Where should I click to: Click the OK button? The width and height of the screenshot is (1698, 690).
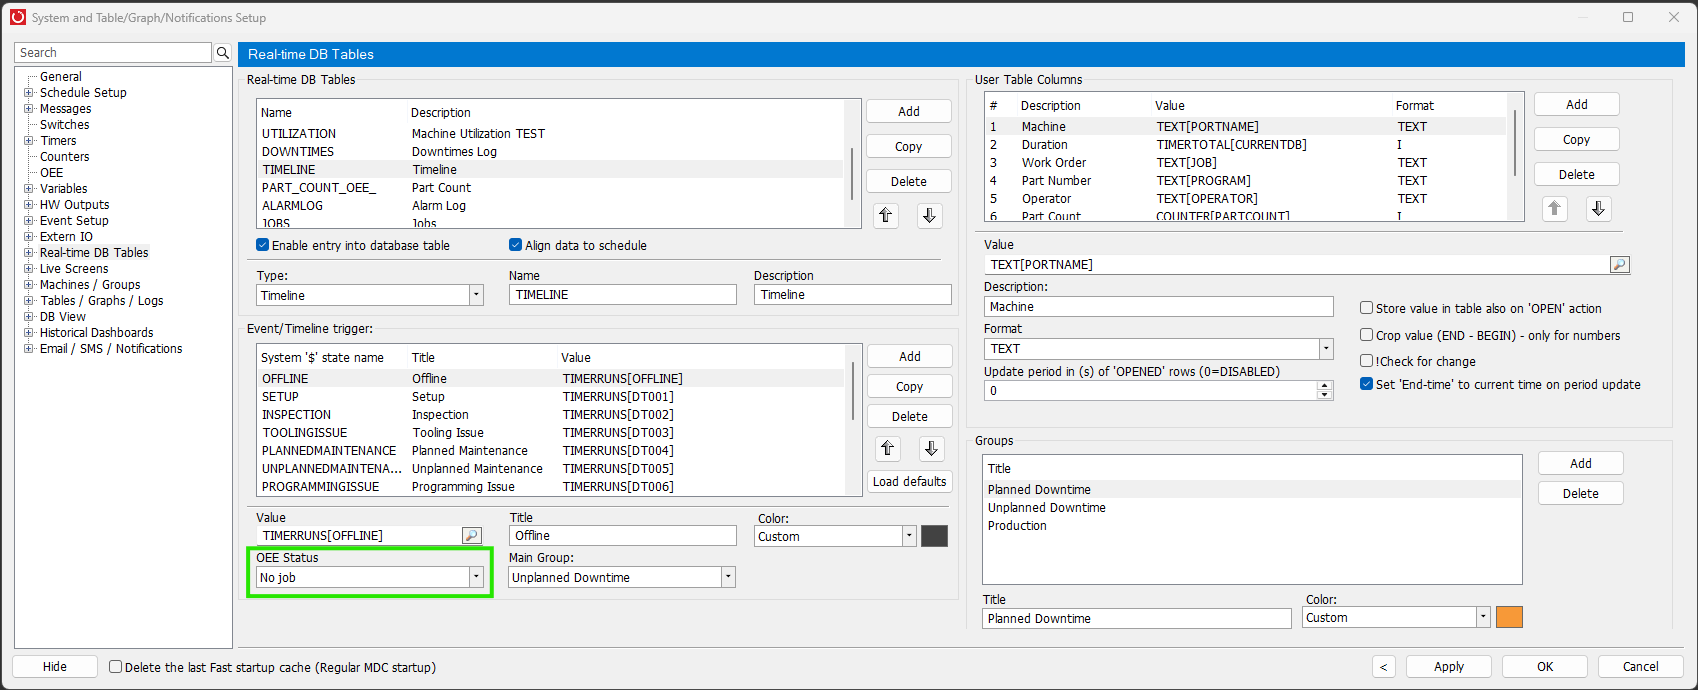coord(1545,667)
